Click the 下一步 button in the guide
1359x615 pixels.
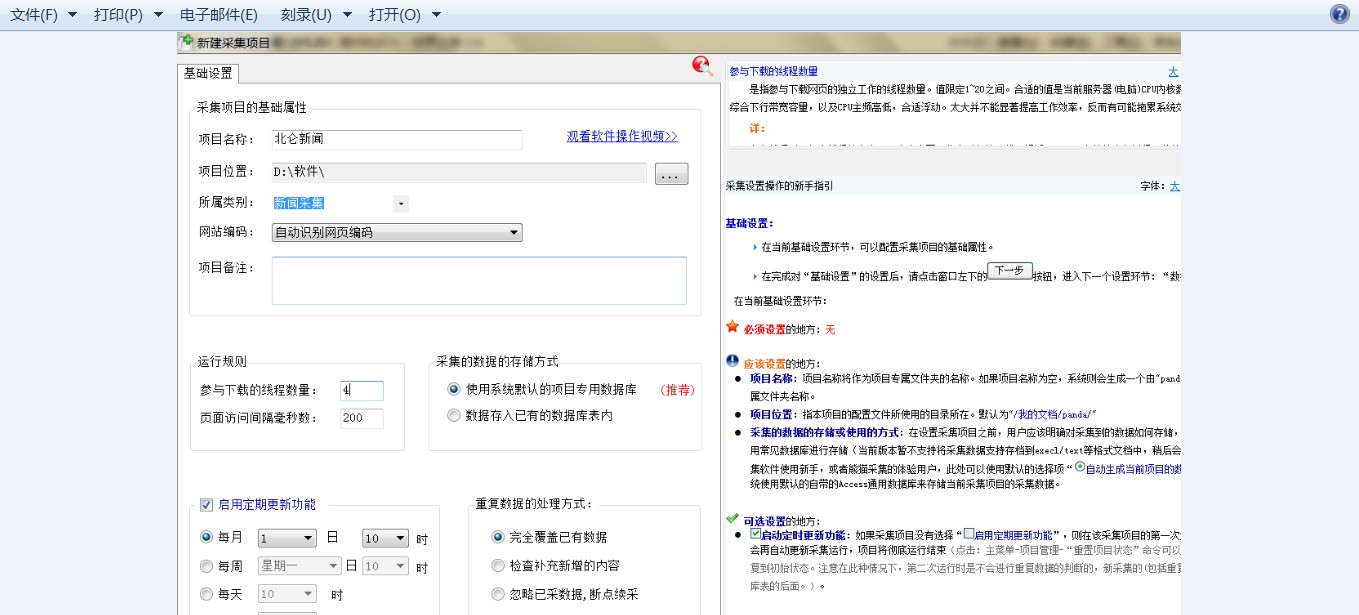pyautogui.click(x=1009, y=271)
